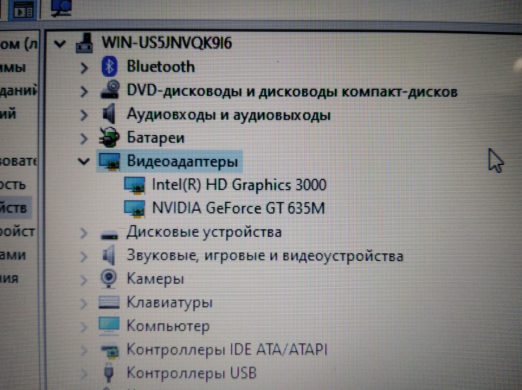This screenshot has width=522, height=390.
Task: Select Аудиовходы и аудиовыходы label
Action: [x=229, y=115]
